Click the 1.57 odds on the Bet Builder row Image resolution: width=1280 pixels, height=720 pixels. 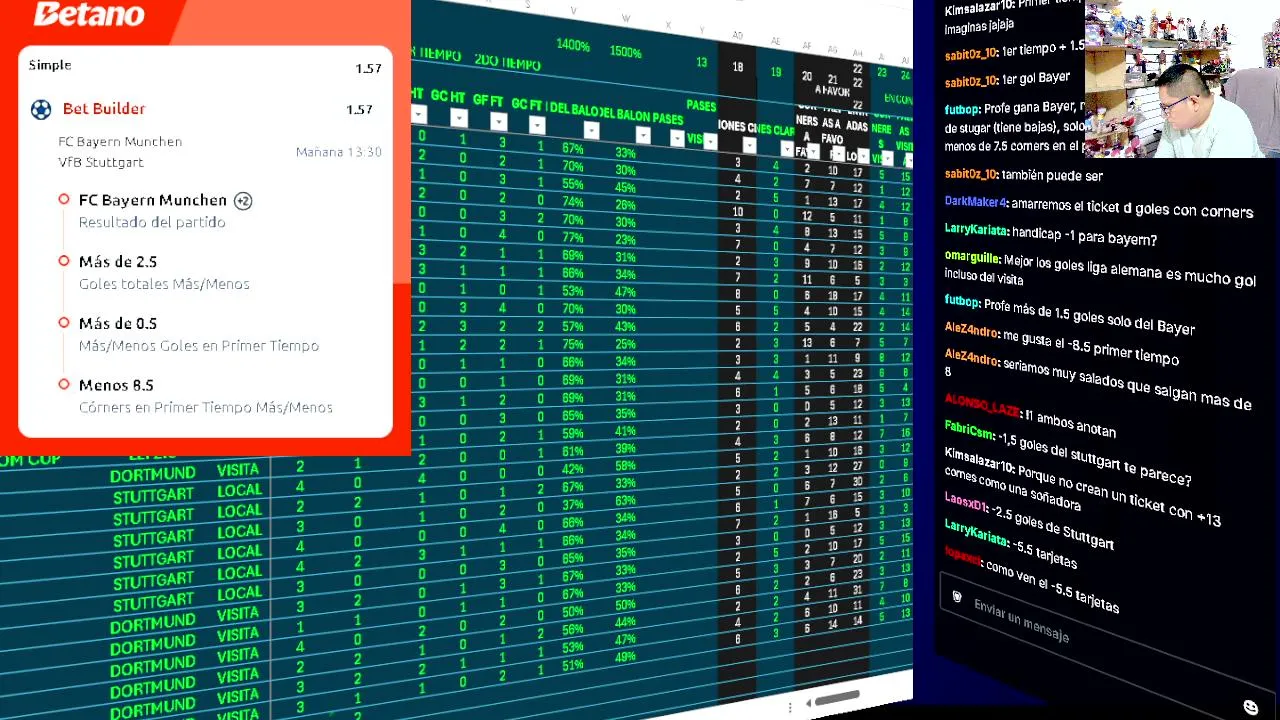point(359,109)
